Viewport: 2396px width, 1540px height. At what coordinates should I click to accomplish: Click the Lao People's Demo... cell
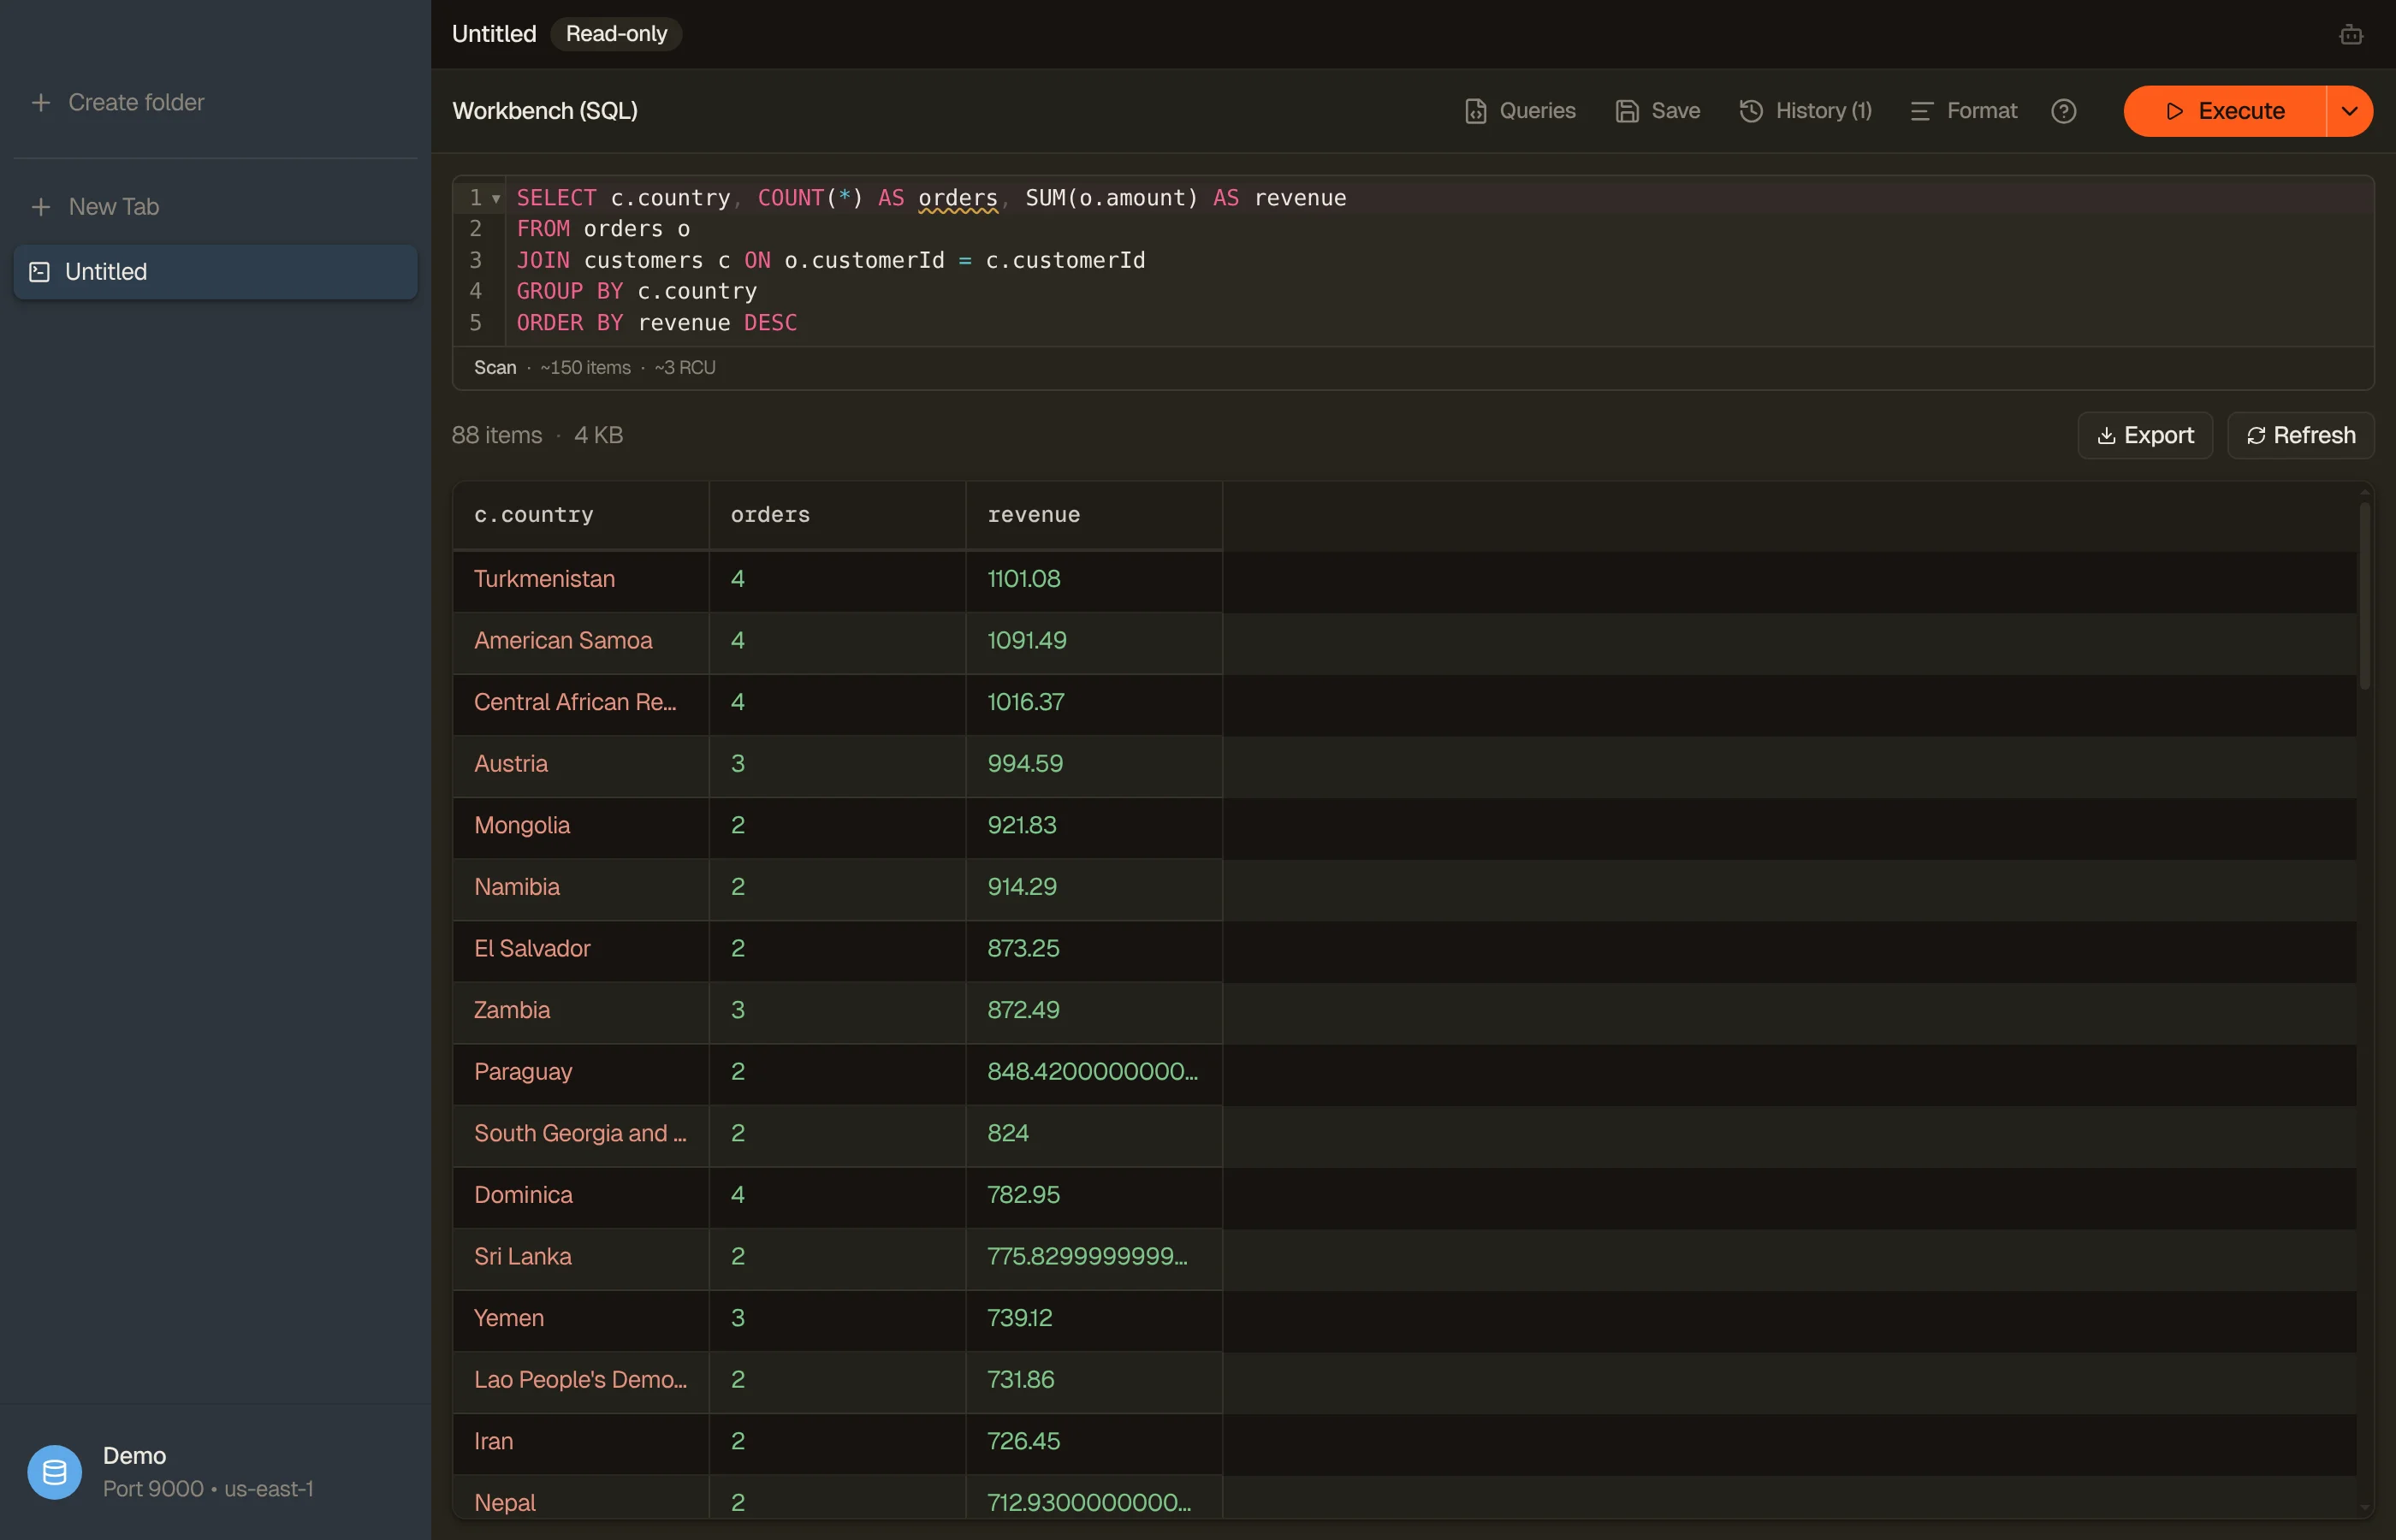point(581,1381)
